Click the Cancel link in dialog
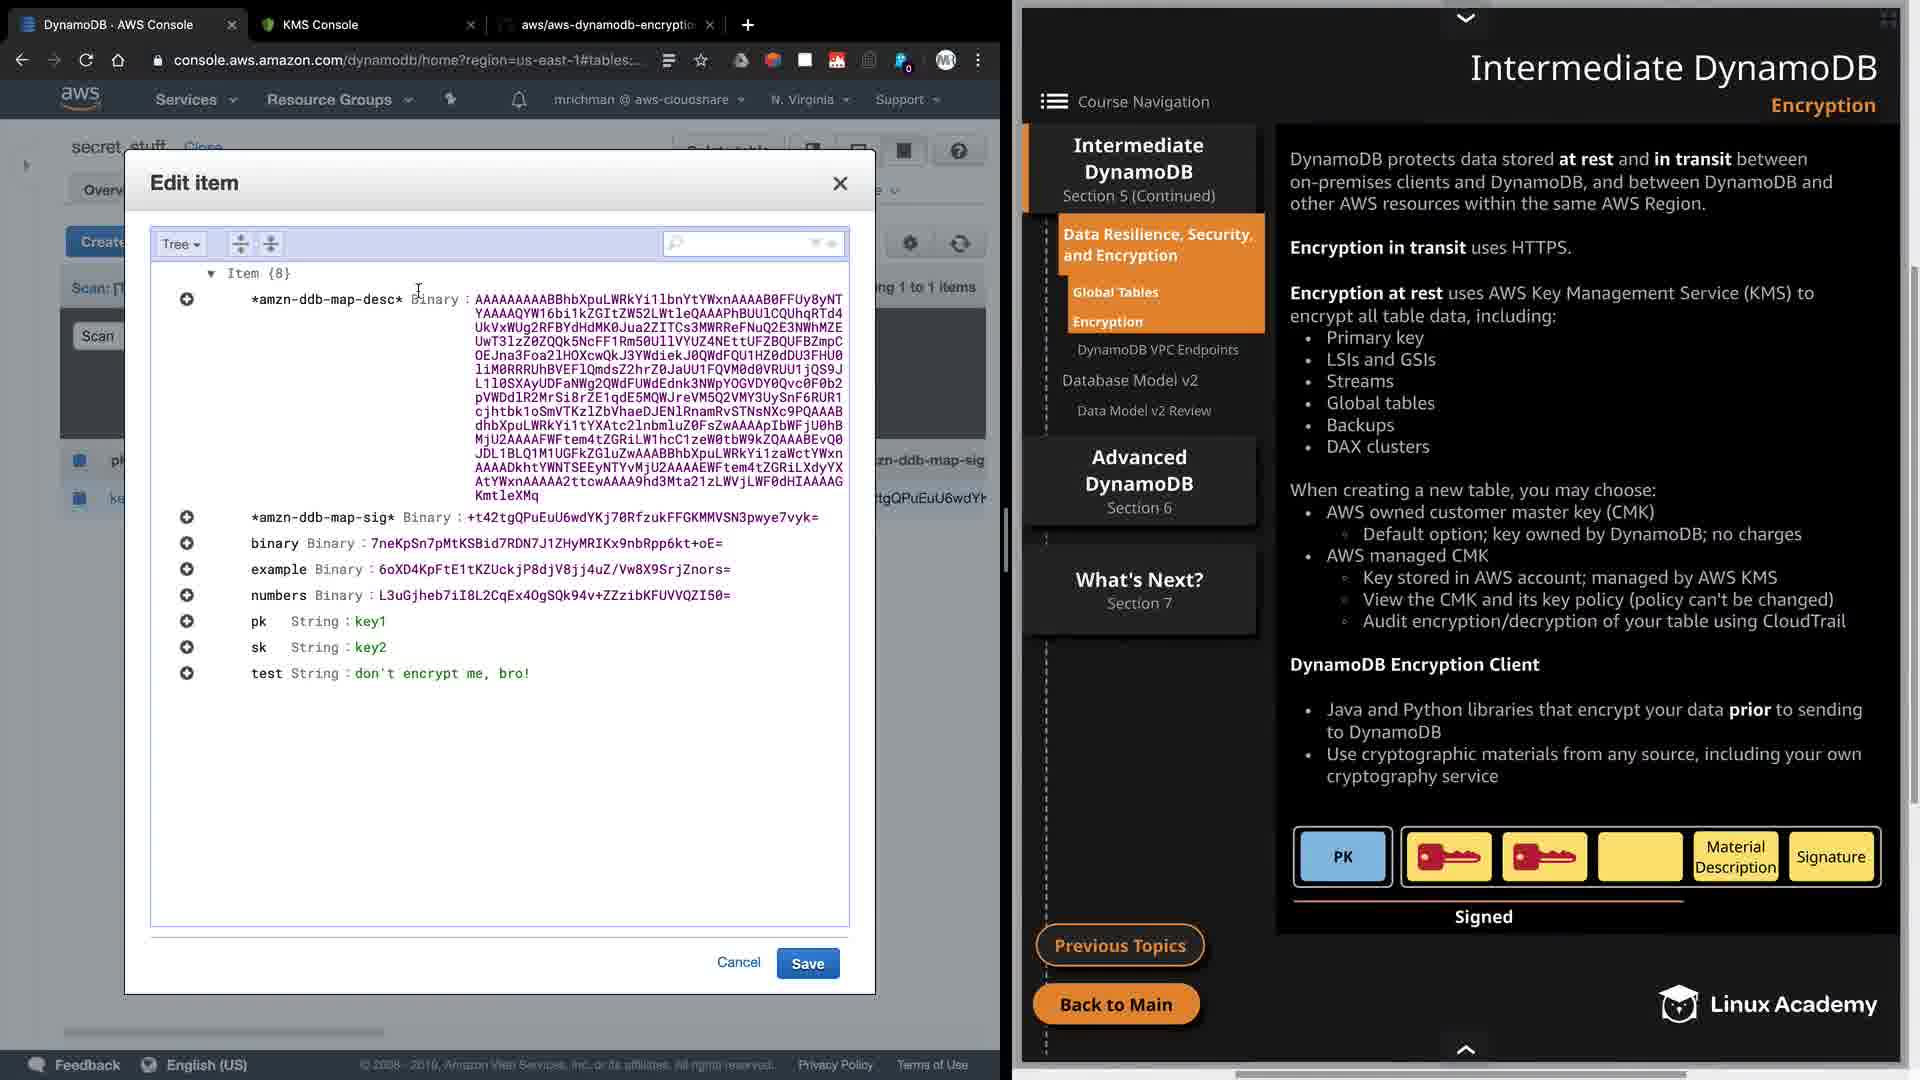Screen dimensions: 1920x1080 (738, 962)
